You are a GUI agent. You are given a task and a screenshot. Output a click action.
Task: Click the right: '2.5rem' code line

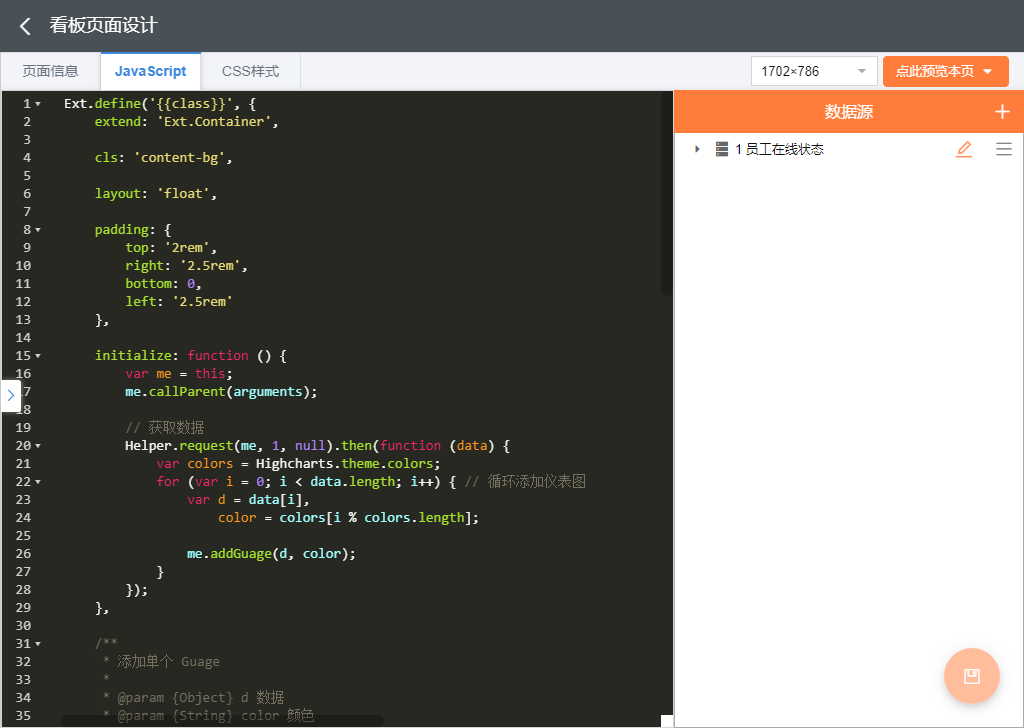186,266
